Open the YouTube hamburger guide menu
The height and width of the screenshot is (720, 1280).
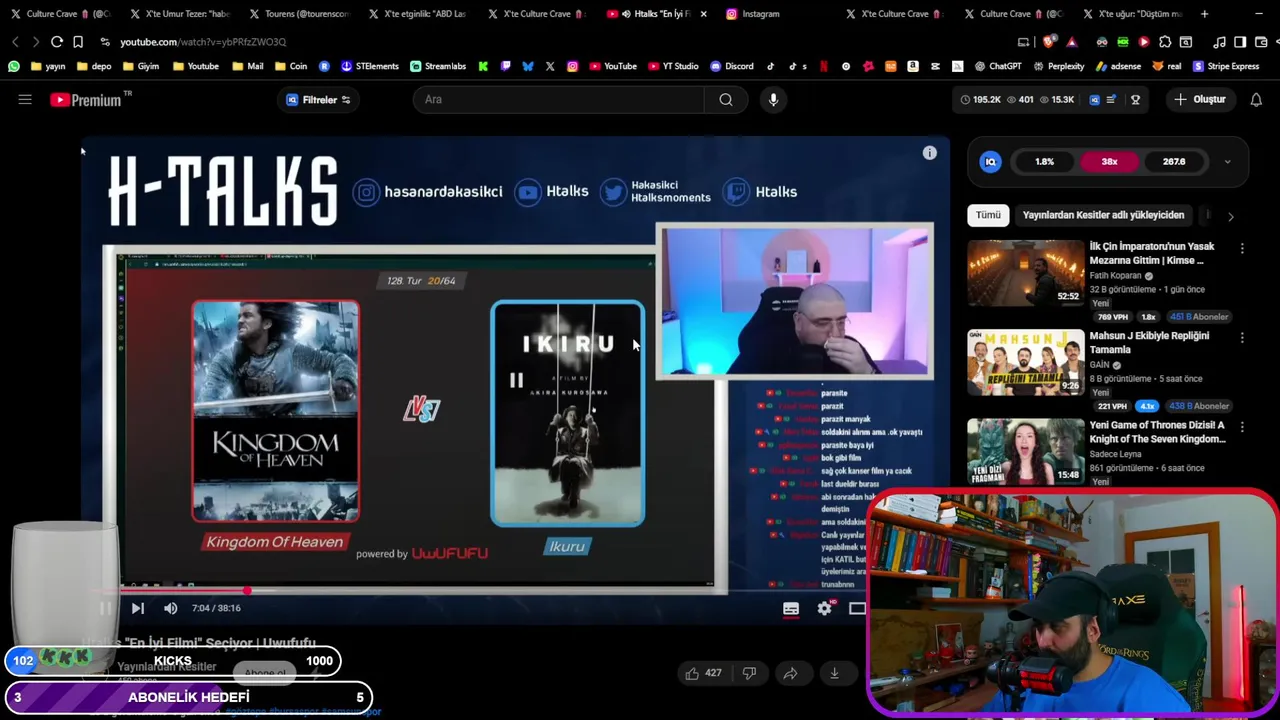(x=25, y=100)
